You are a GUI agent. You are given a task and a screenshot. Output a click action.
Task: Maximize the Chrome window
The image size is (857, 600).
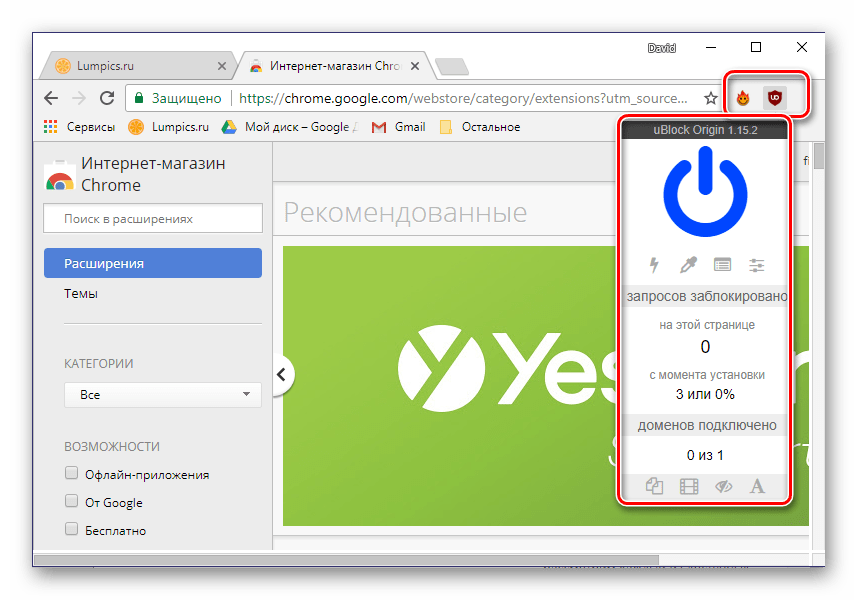756,48
